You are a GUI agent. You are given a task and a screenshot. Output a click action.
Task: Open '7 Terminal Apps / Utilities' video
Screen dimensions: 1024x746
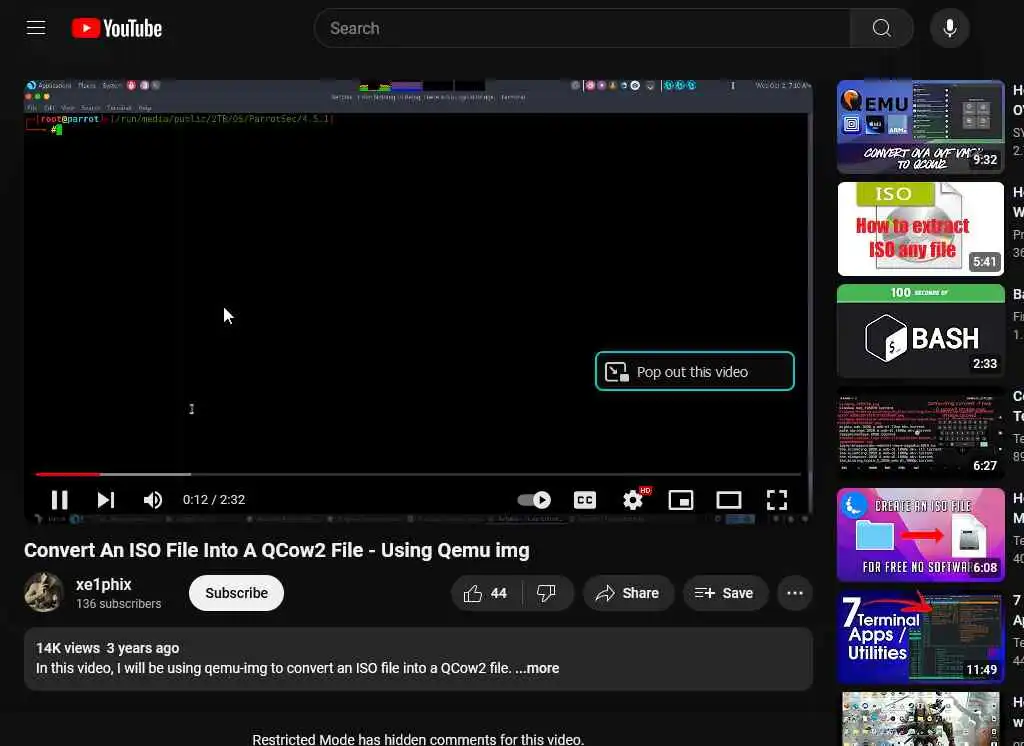pyautogui.click(x=920, y=636)
